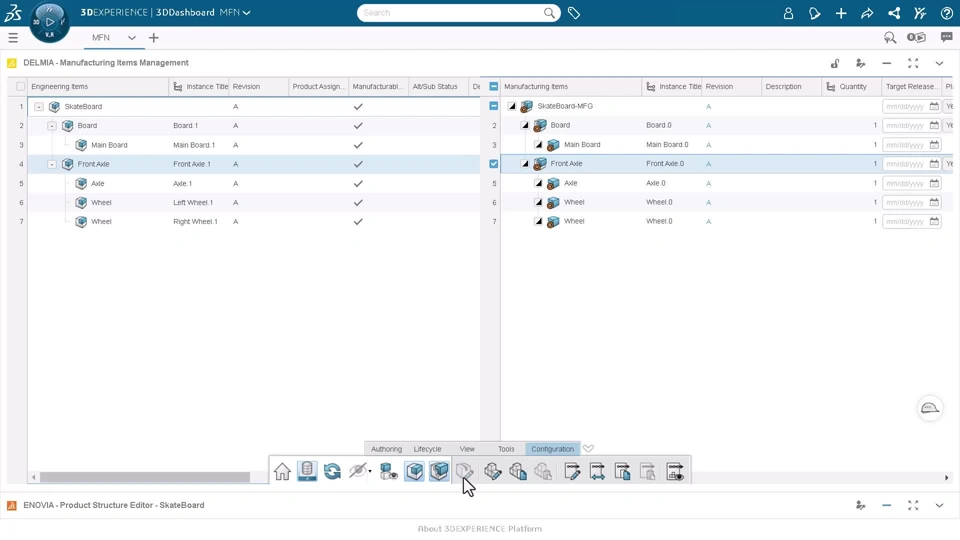Screen dimensions: 960x540
Task: Switch to the Authoring tab
Action: pyautogui.click(x=386, y=449)
